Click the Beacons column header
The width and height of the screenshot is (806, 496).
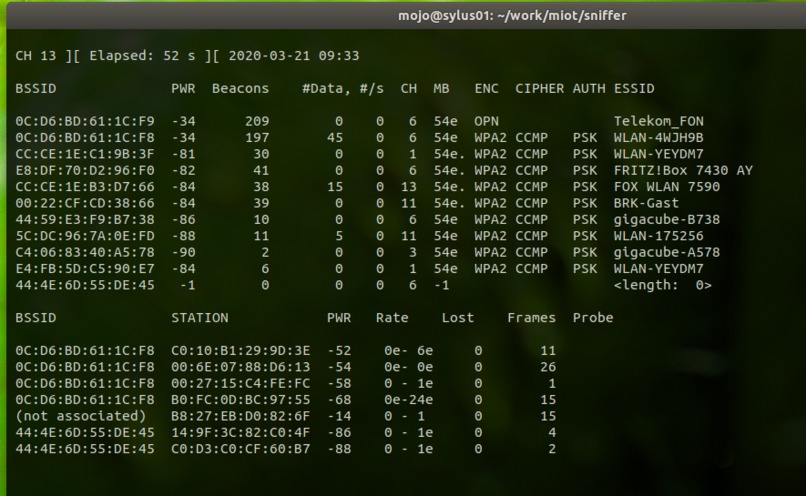point(240,88)
